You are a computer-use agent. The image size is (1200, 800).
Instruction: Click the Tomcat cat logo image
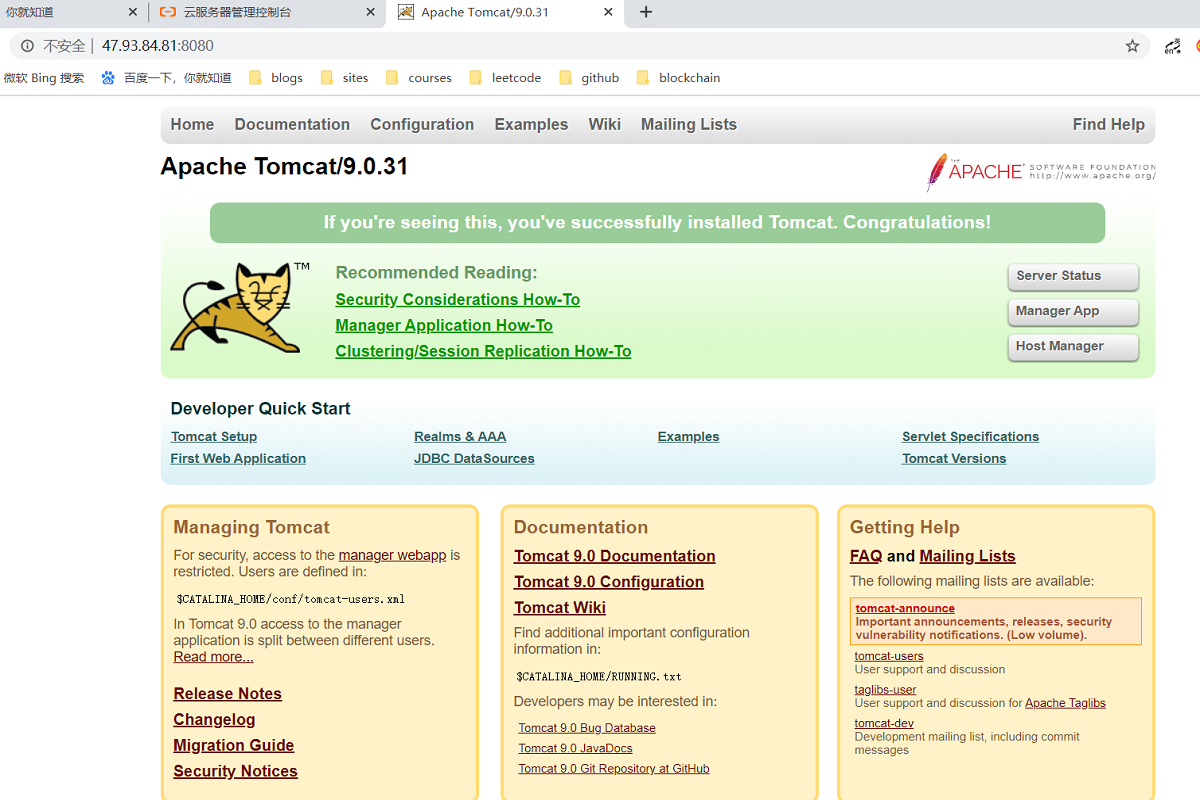(240, 307)
